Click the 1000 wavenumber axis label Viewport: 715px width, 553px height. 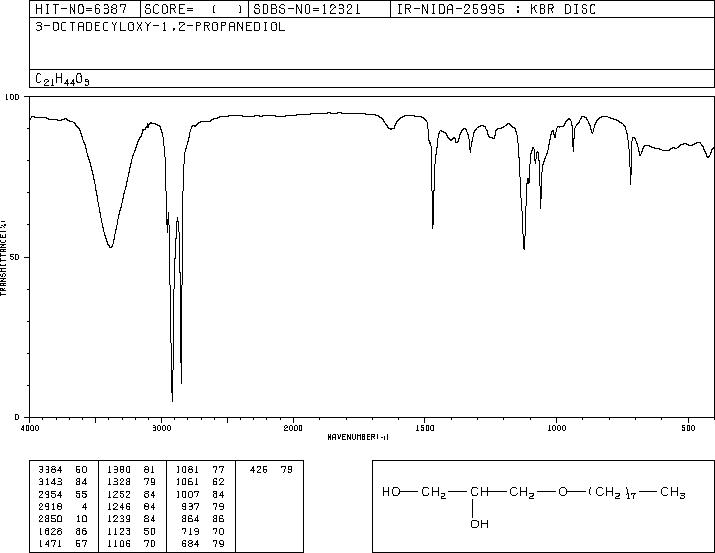[x=556, y=428]
